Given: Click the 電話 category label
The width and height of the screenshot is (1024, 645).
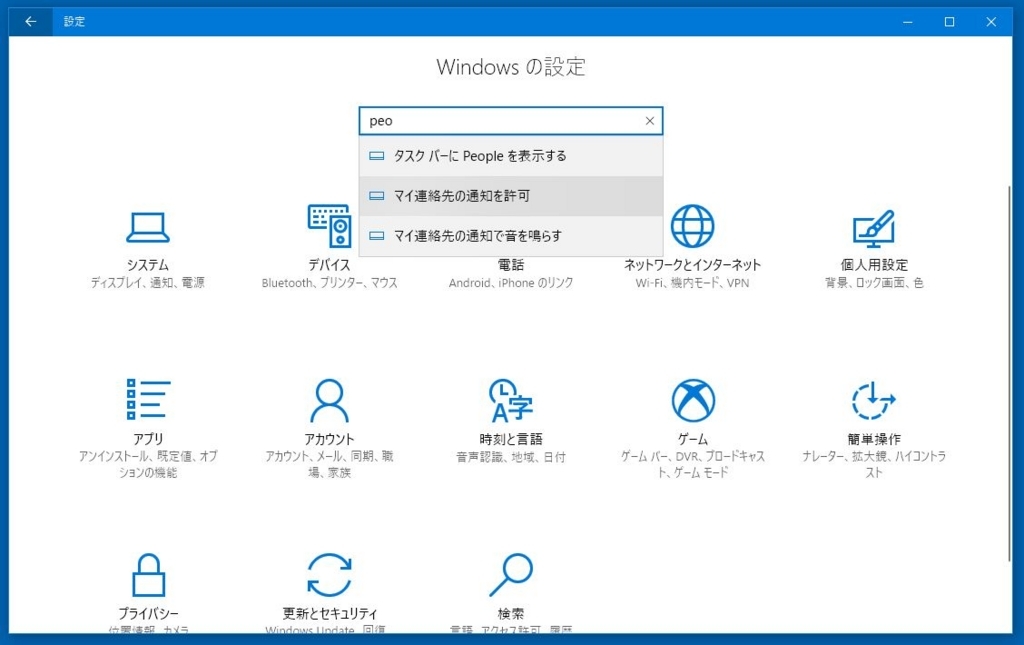Looking at the screenshot, I should click(x=511, y=264).
